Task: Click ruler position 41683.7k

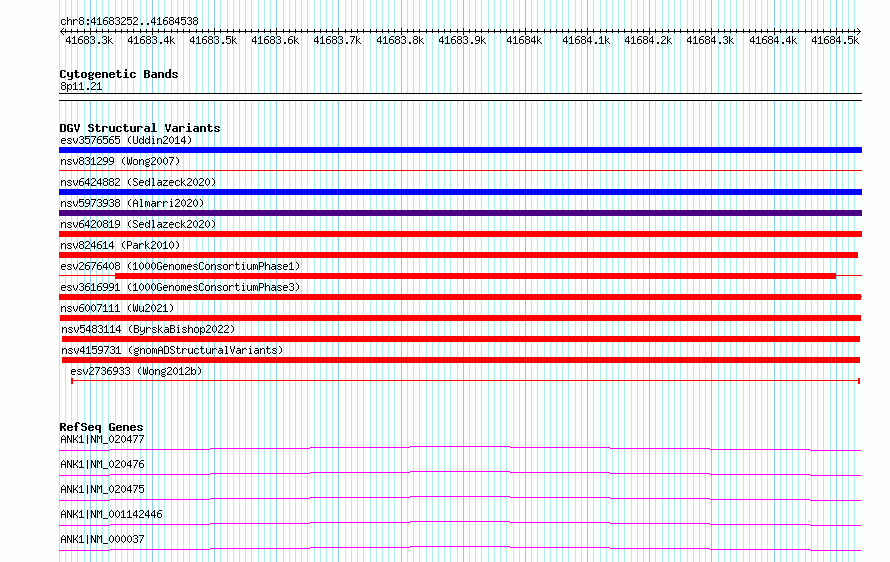Action: point(337,40)
